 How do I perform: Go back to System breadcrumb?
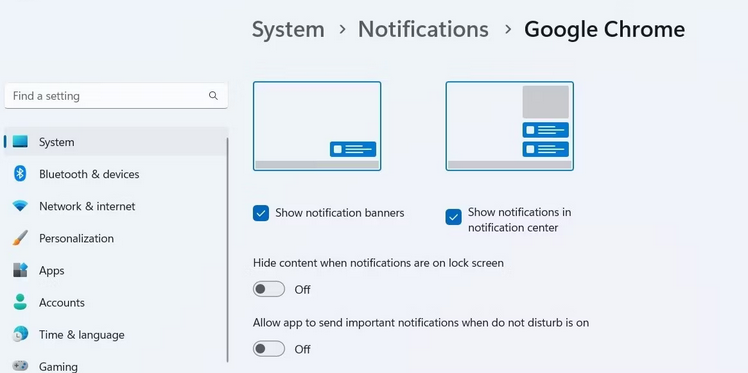click(288, 30)
